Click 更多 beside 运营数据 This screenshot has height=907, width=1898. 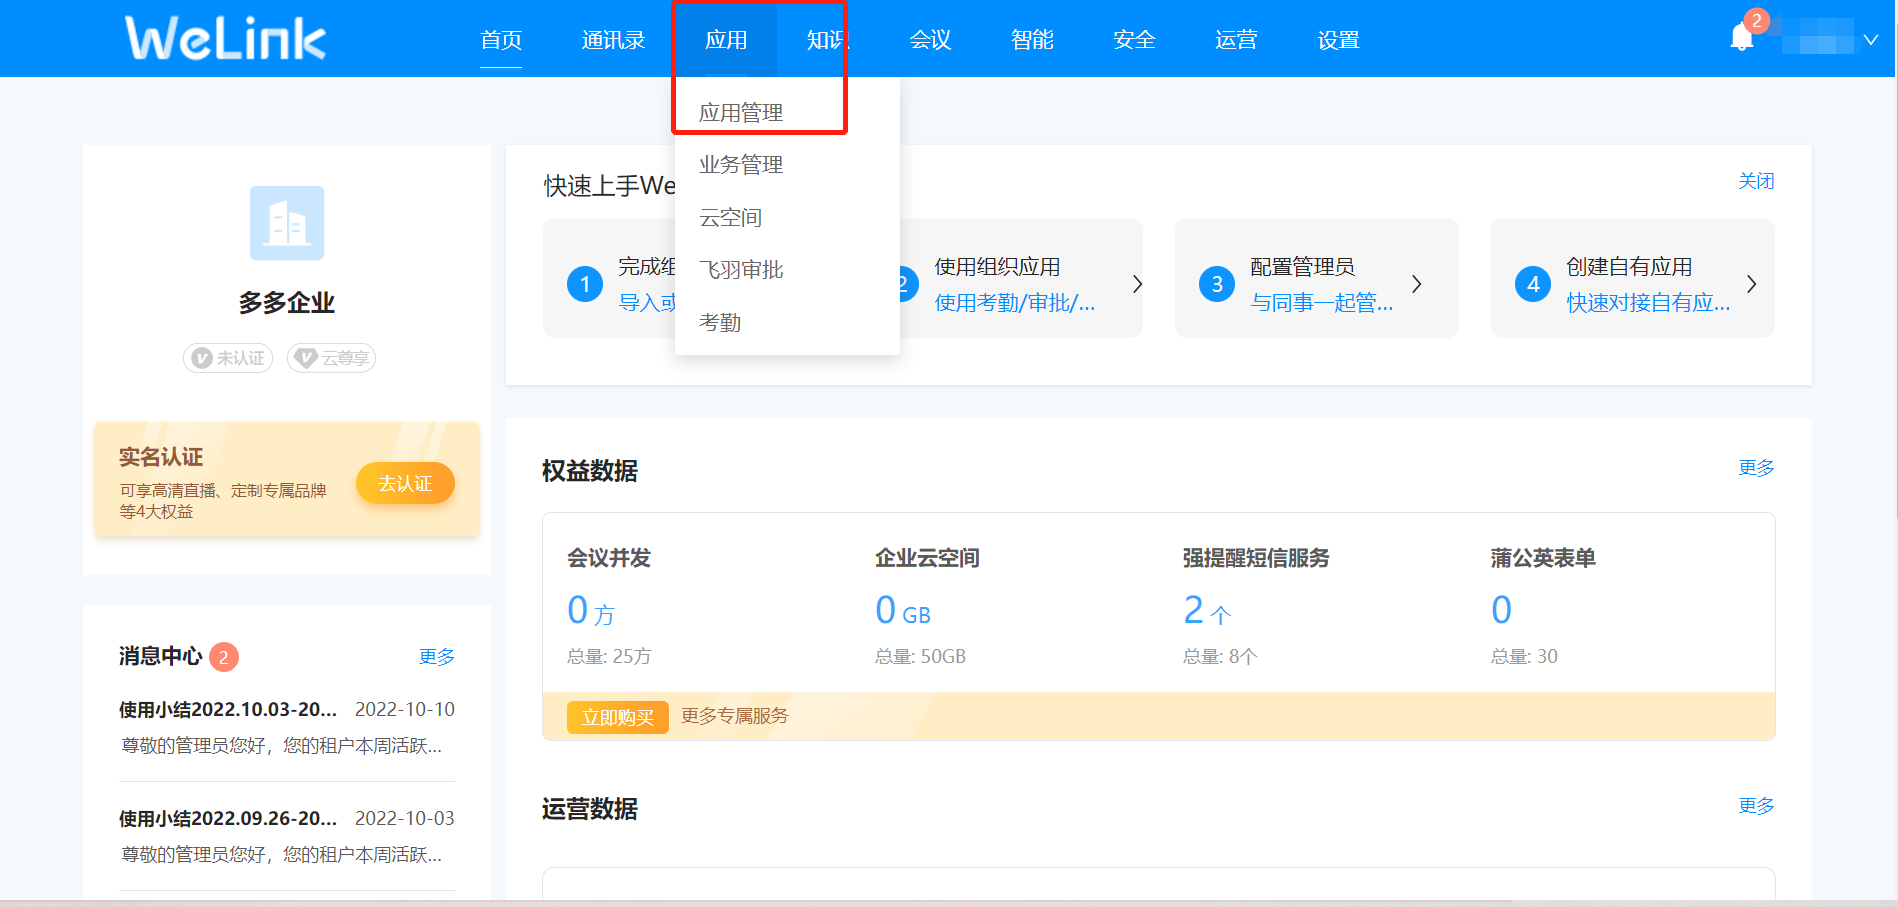tap(1756, 806)
